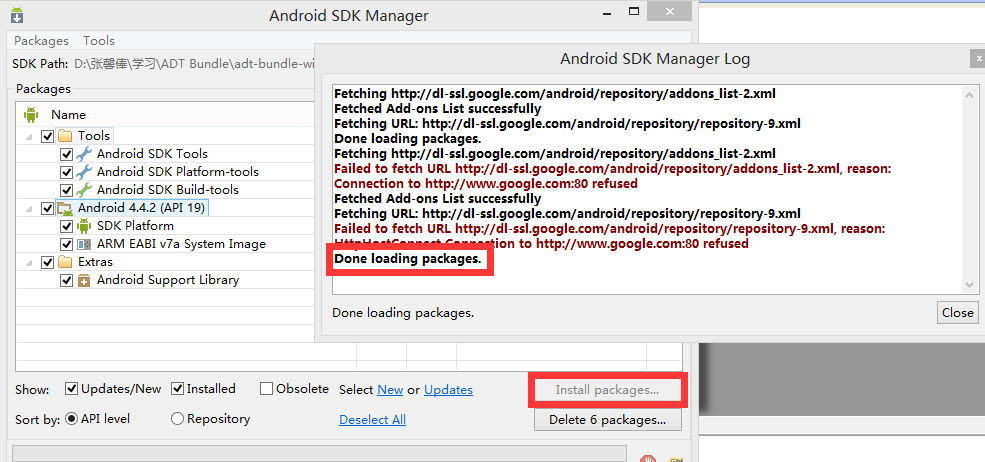Click the bottom progress bar
985x462 pixels.
[x=319, y=454]
